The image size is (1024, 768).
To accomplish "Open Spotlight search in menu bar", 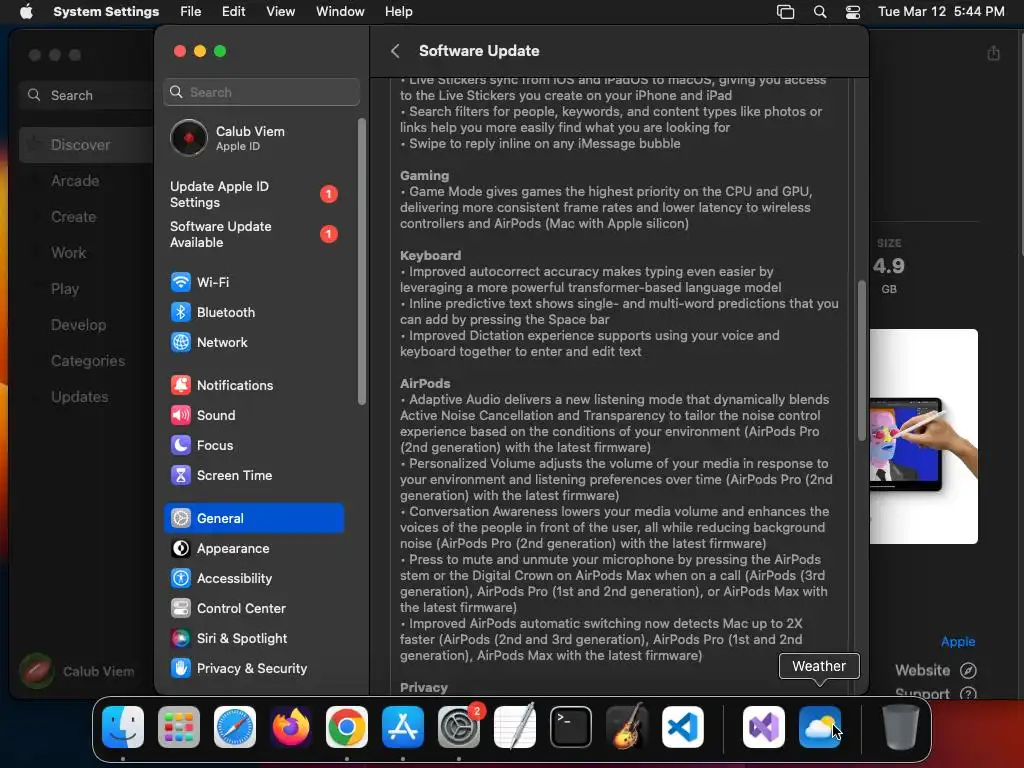I will (820, 12).
